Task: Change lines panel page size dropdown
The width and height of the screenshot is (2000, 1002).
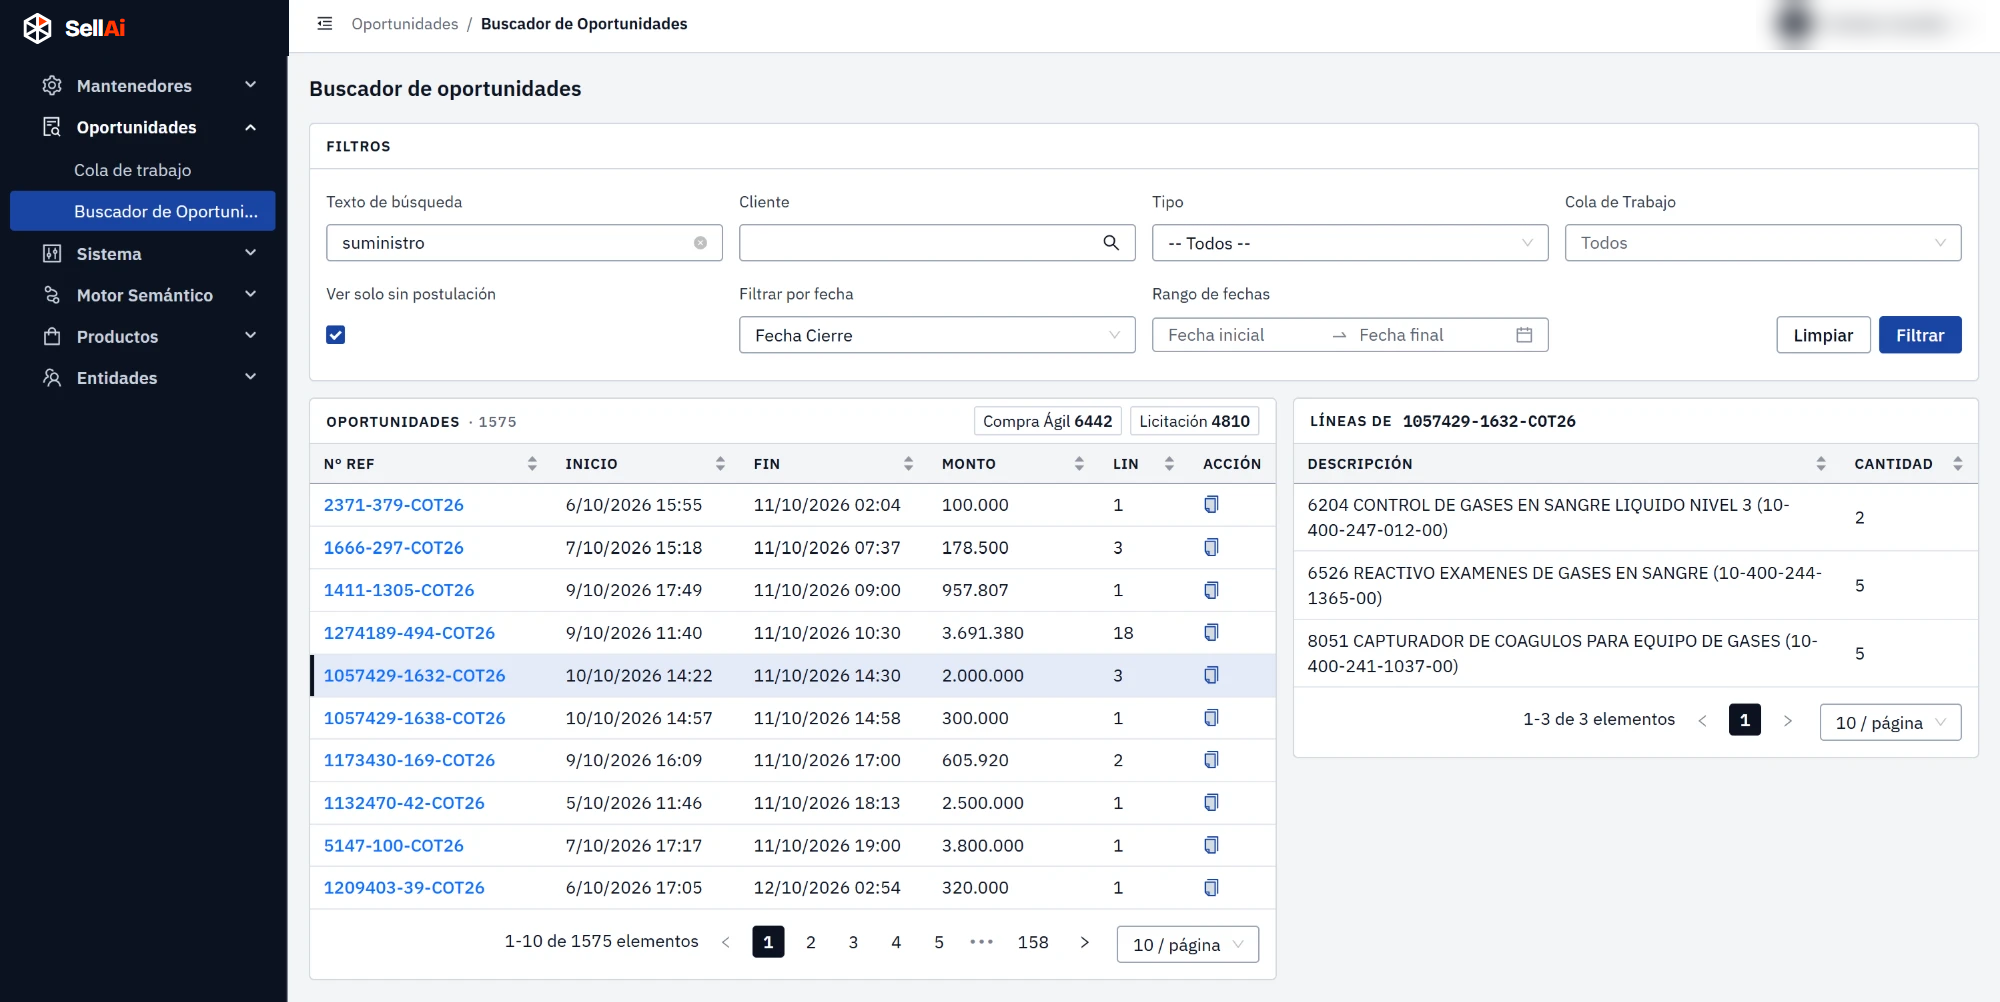Action: click(x=1890, y=722)
